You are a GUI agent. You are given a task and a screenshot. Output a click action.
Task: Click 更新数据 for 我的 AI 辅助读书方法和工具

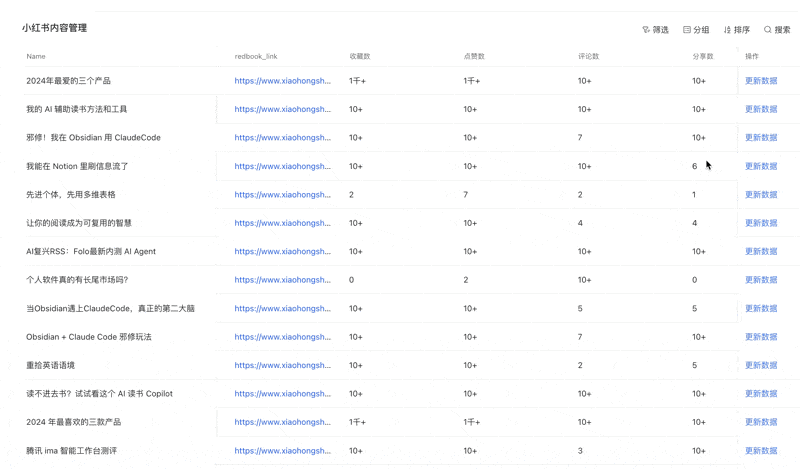[761, 109]
